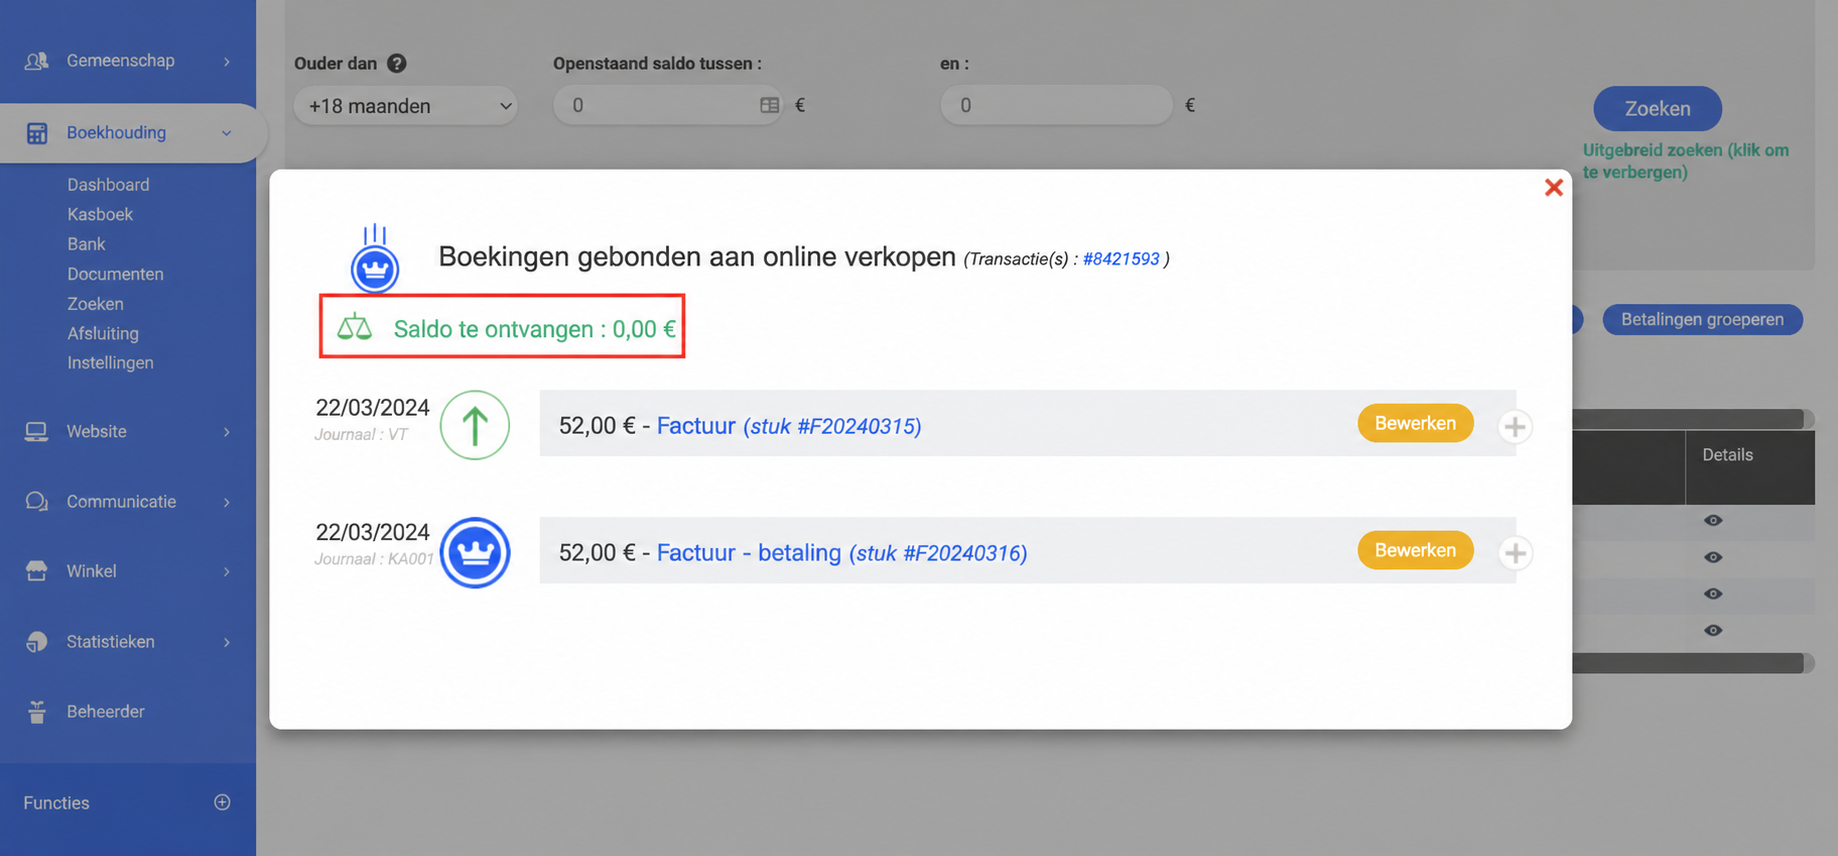Image resolution: width=1838 pixels, height=856 pixels.
Task: Toggle the first eye icon under Details
Action: (x=1713, y=520)
